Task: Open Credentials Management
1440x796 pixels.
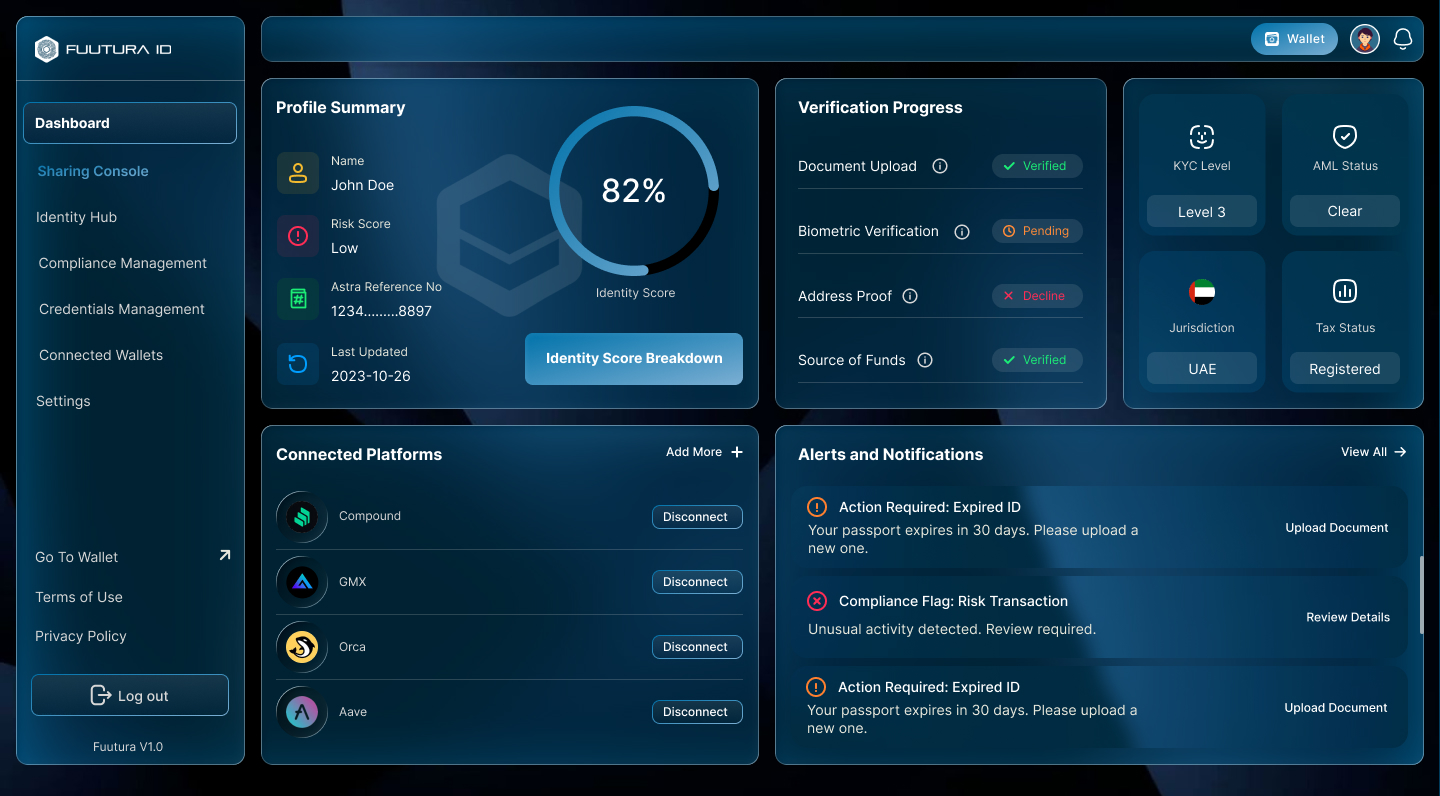Action: [122, 309]
